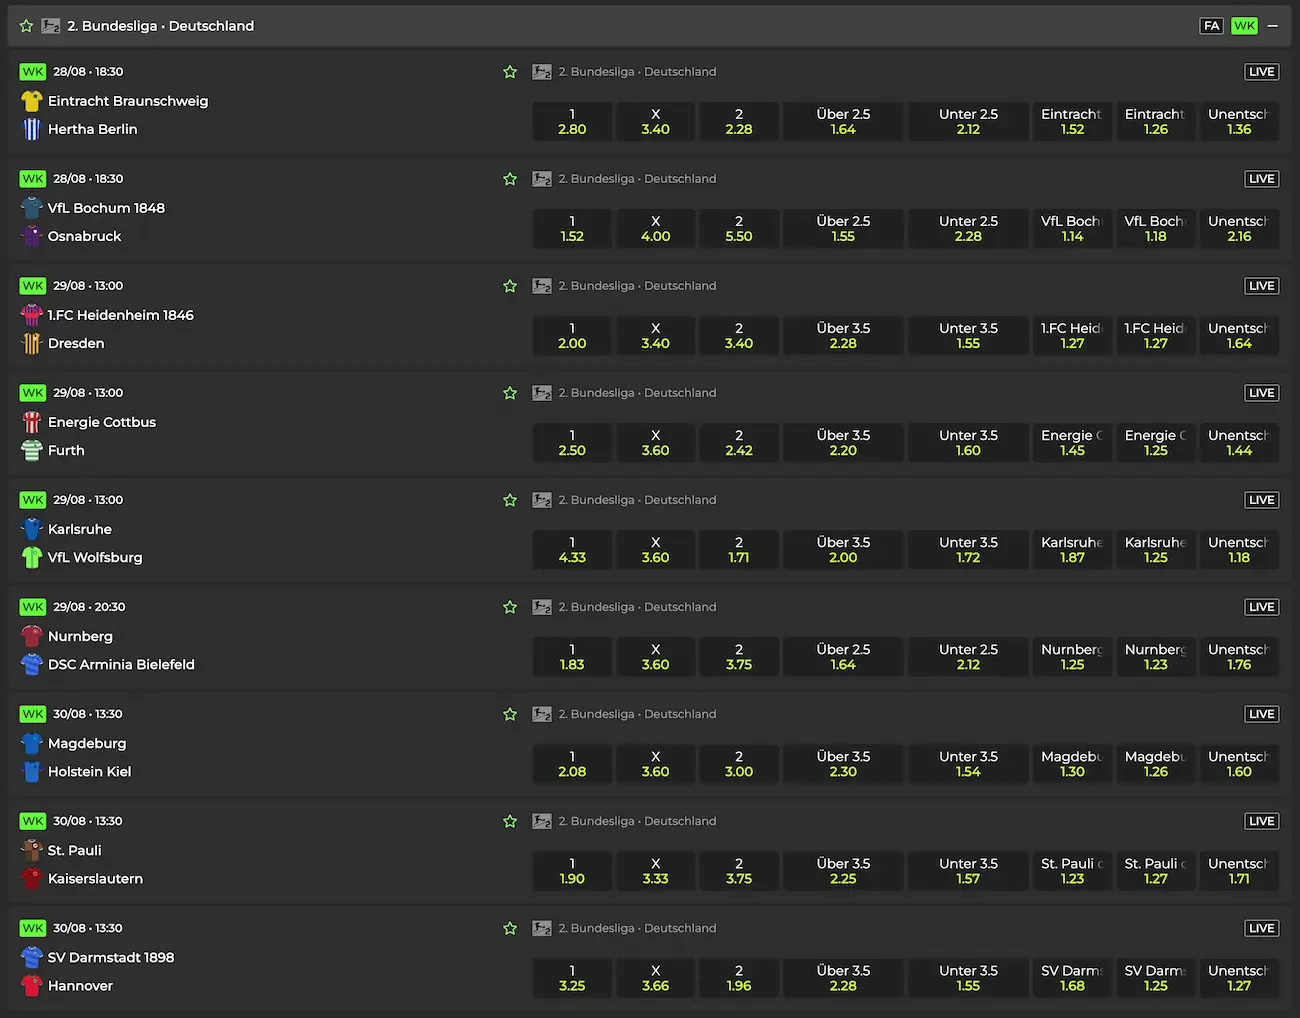Select draw odds 3.33 for St. Pauli match
The height and width of the screenshot is (1018, 1300).
coord(656,871)
